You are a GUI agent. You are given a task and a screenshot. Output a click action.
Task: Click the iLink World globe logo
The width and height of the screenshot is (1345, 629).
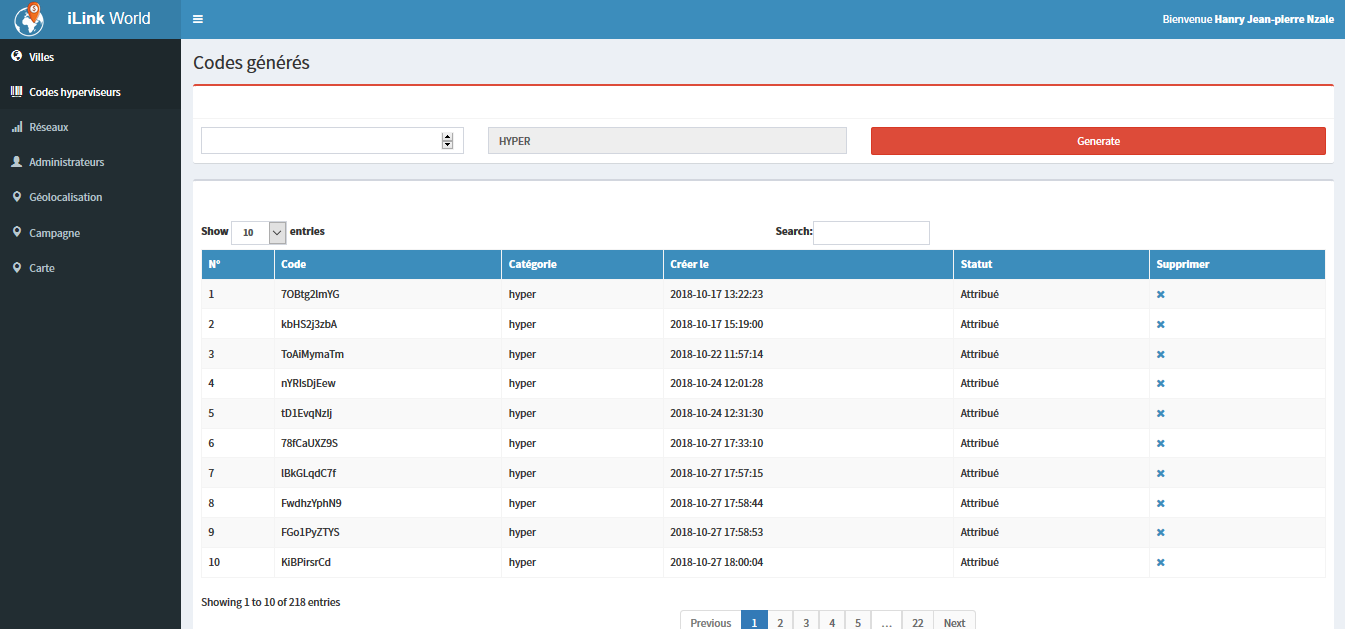[29, 19]
